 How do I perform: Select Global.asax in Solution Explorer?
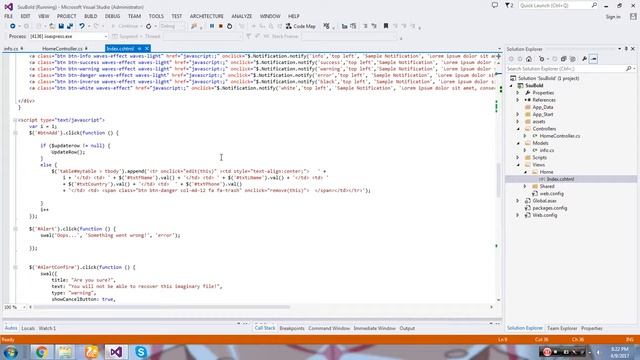tap(544, 201)
